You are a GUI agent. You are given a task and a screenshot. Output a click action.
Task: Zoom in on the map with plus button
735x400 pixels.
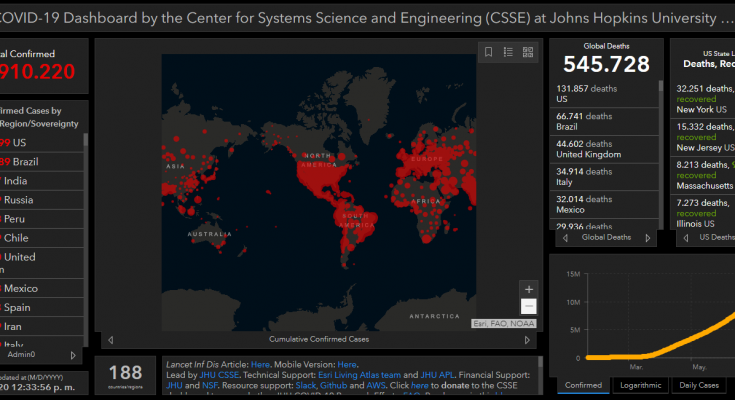[529, 289]
